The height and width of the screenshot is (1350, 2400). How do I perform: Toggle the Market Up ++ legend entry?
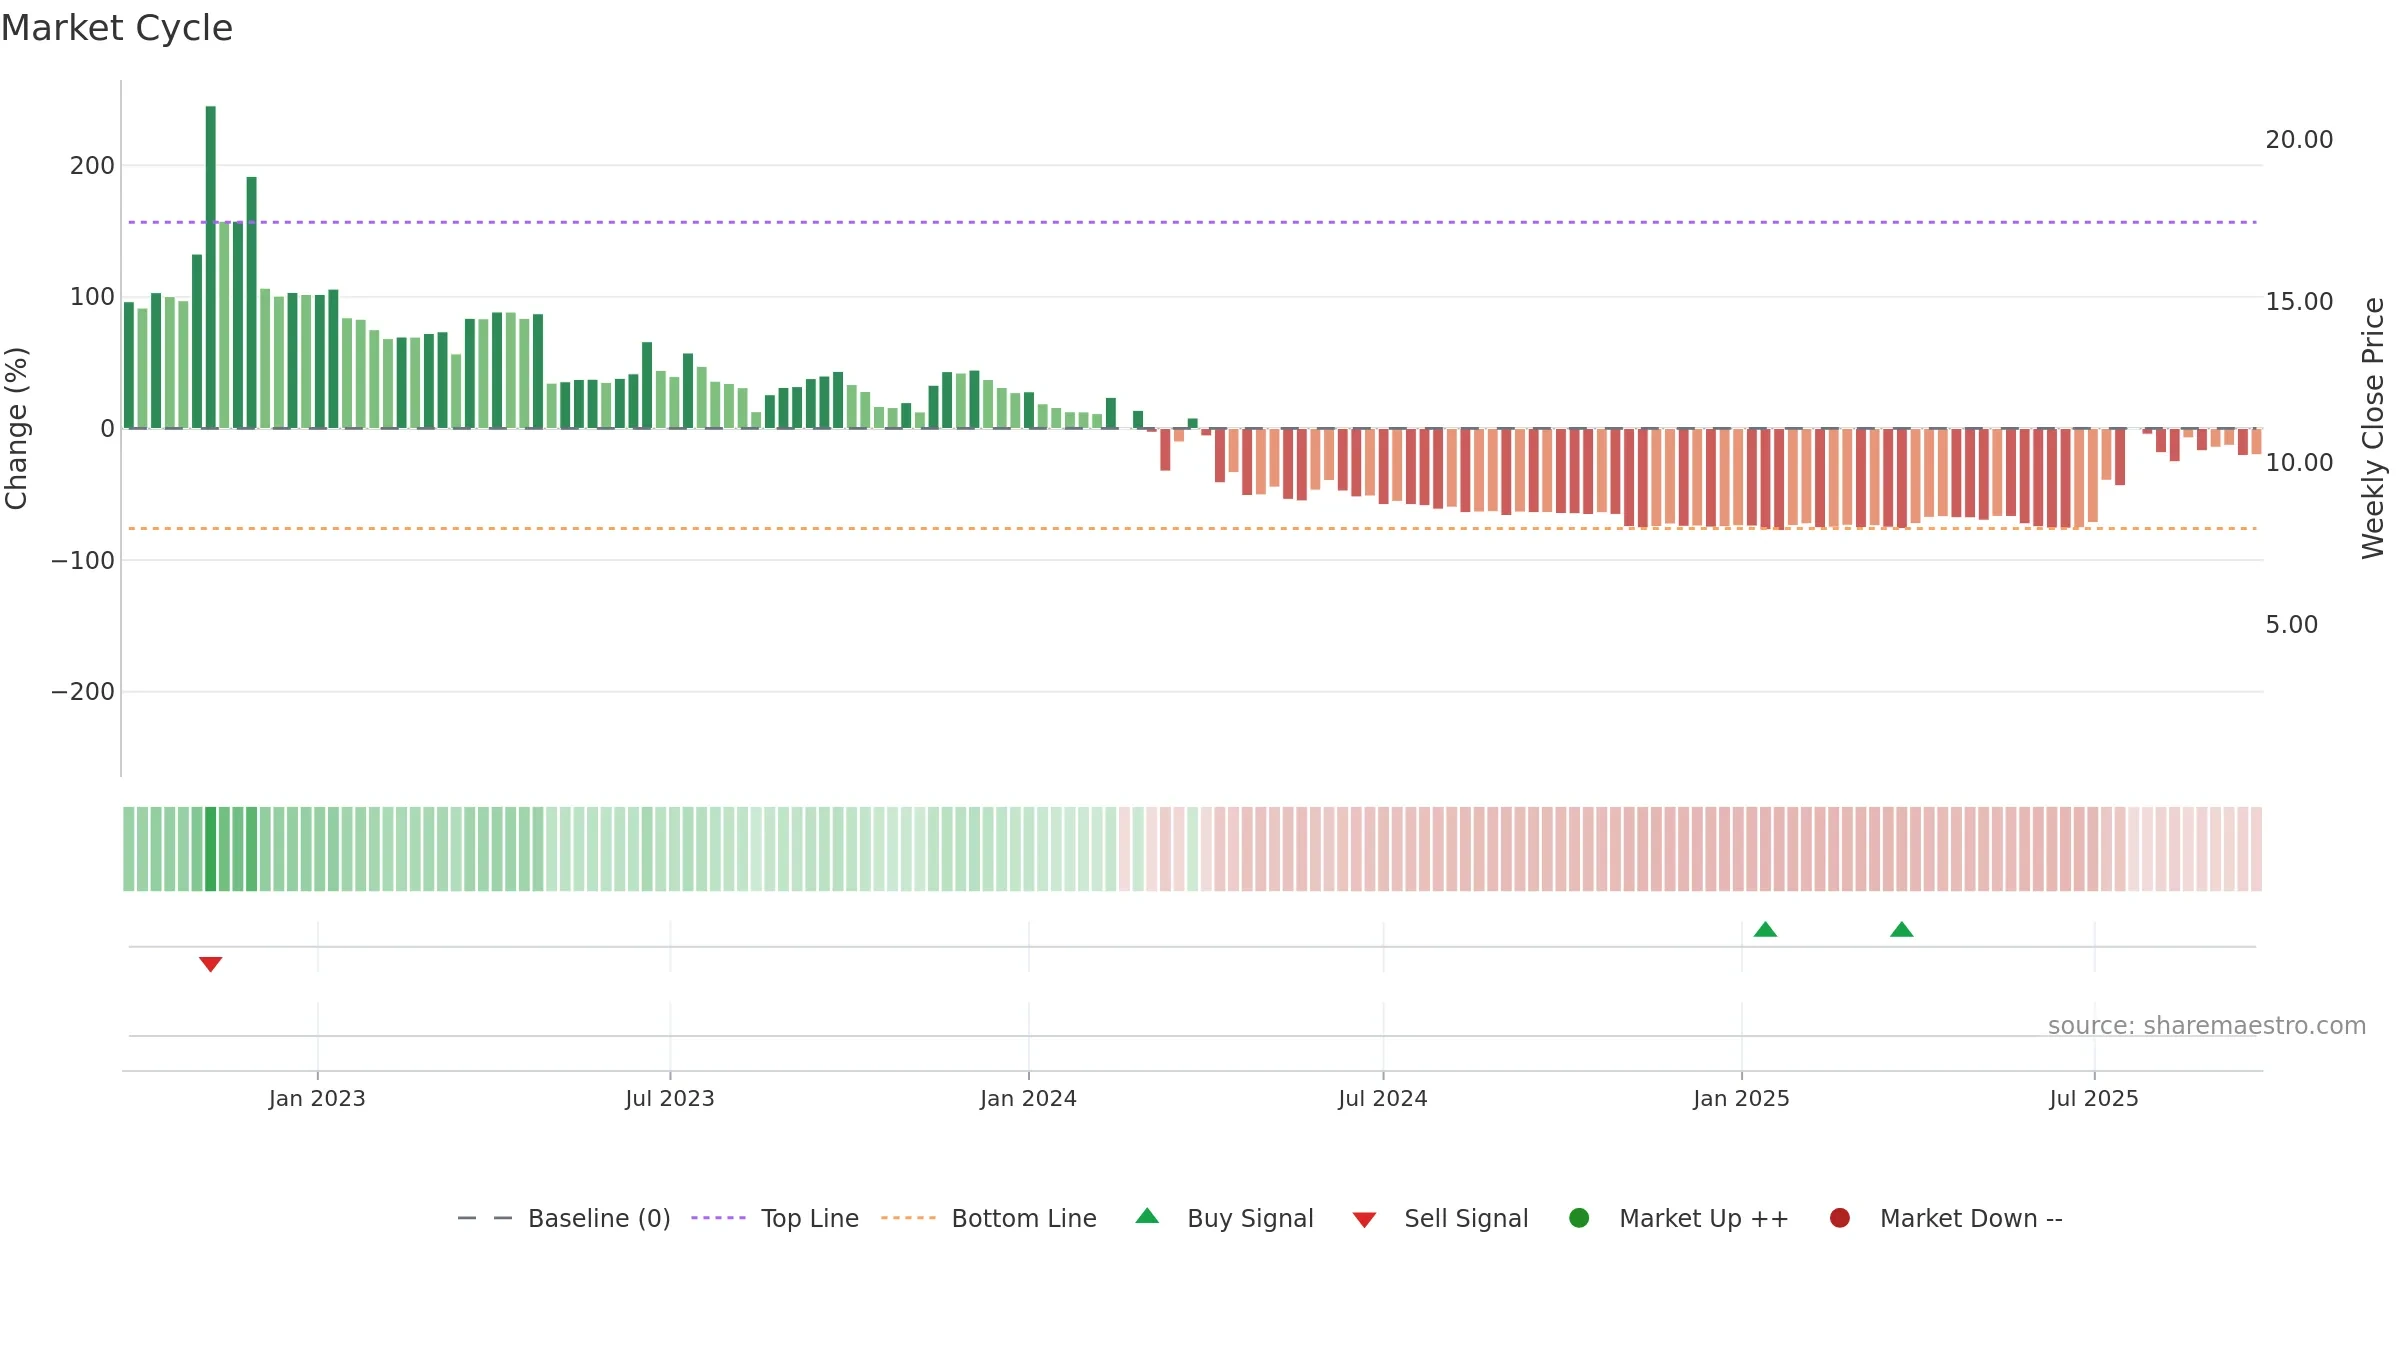[1679, 1218]
